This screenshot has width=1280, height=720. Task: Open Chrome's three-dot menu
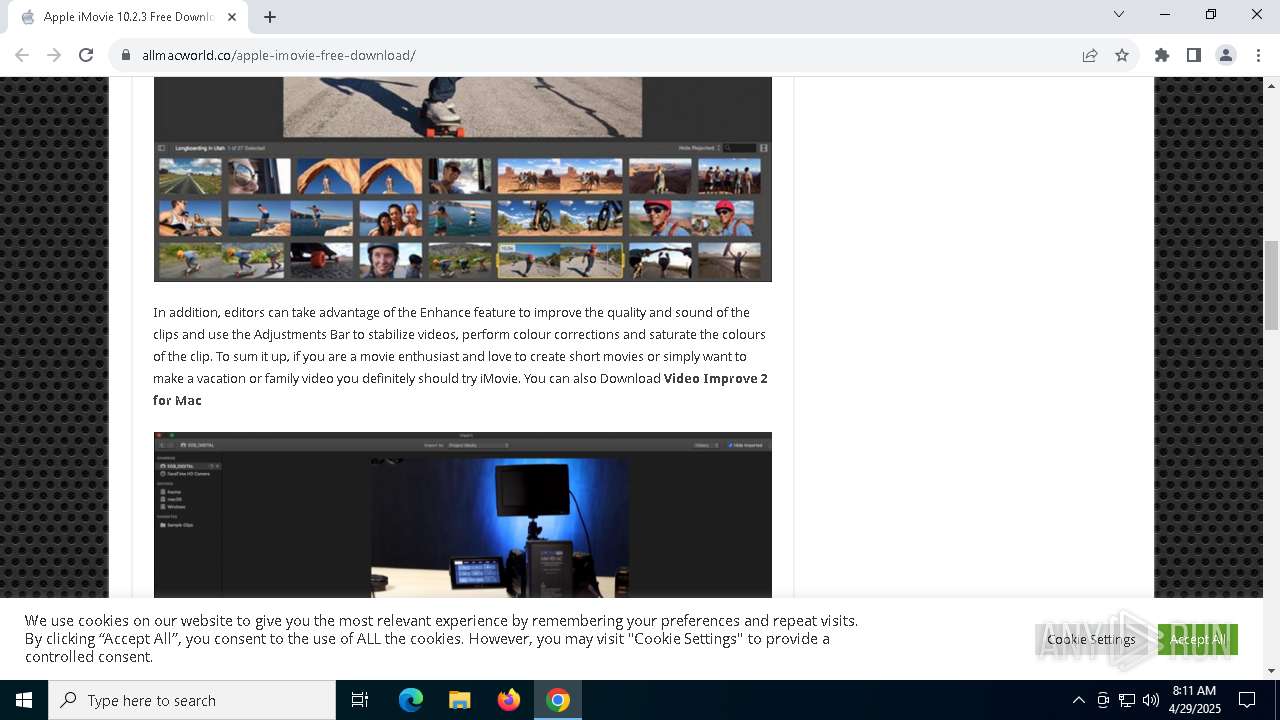[1258, 55]
